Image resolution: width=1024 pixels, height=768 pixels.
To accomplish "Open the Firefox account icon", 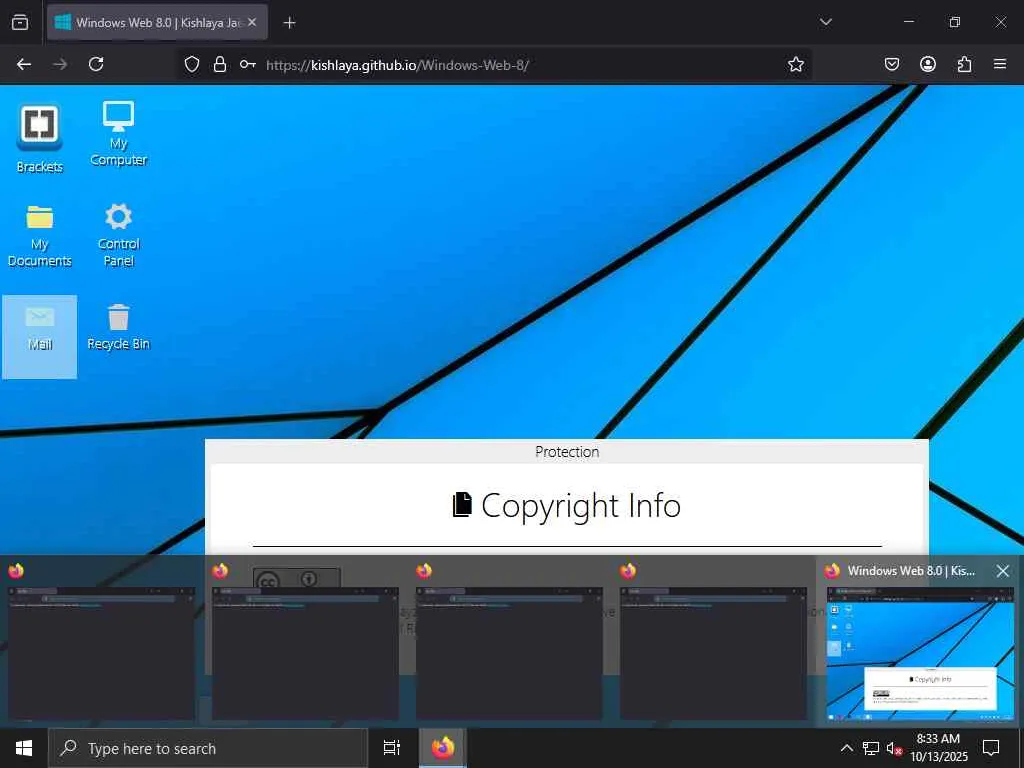I will (928, 64).
